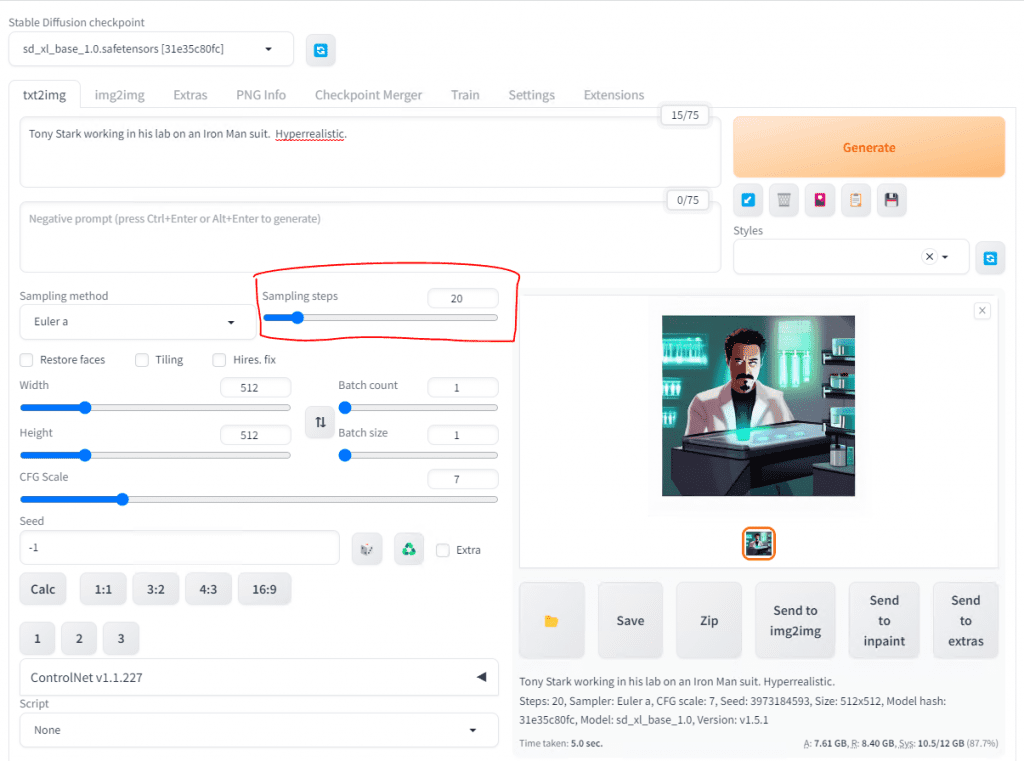Enable the Hires. fix checkbox
Image resolution: width=1024 pixels, height=761 pixels.
click(x=219, y=360)
